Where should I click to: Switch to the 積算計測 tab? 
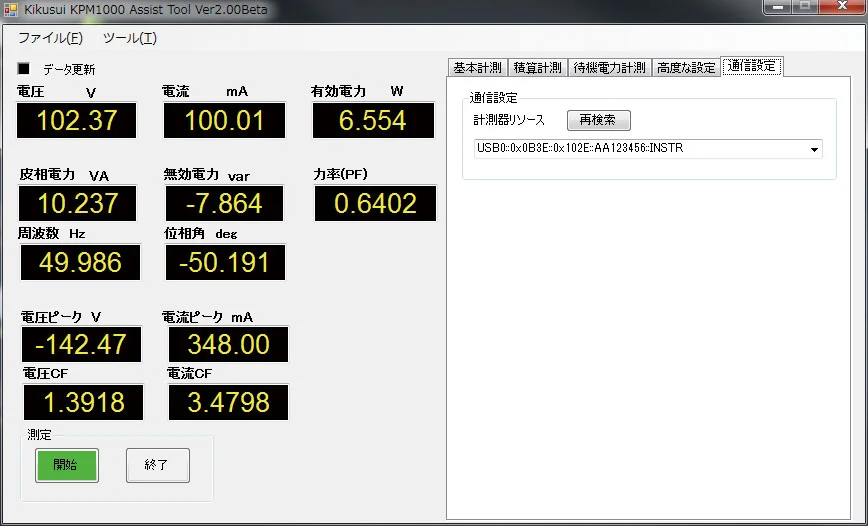pos(537,68)
